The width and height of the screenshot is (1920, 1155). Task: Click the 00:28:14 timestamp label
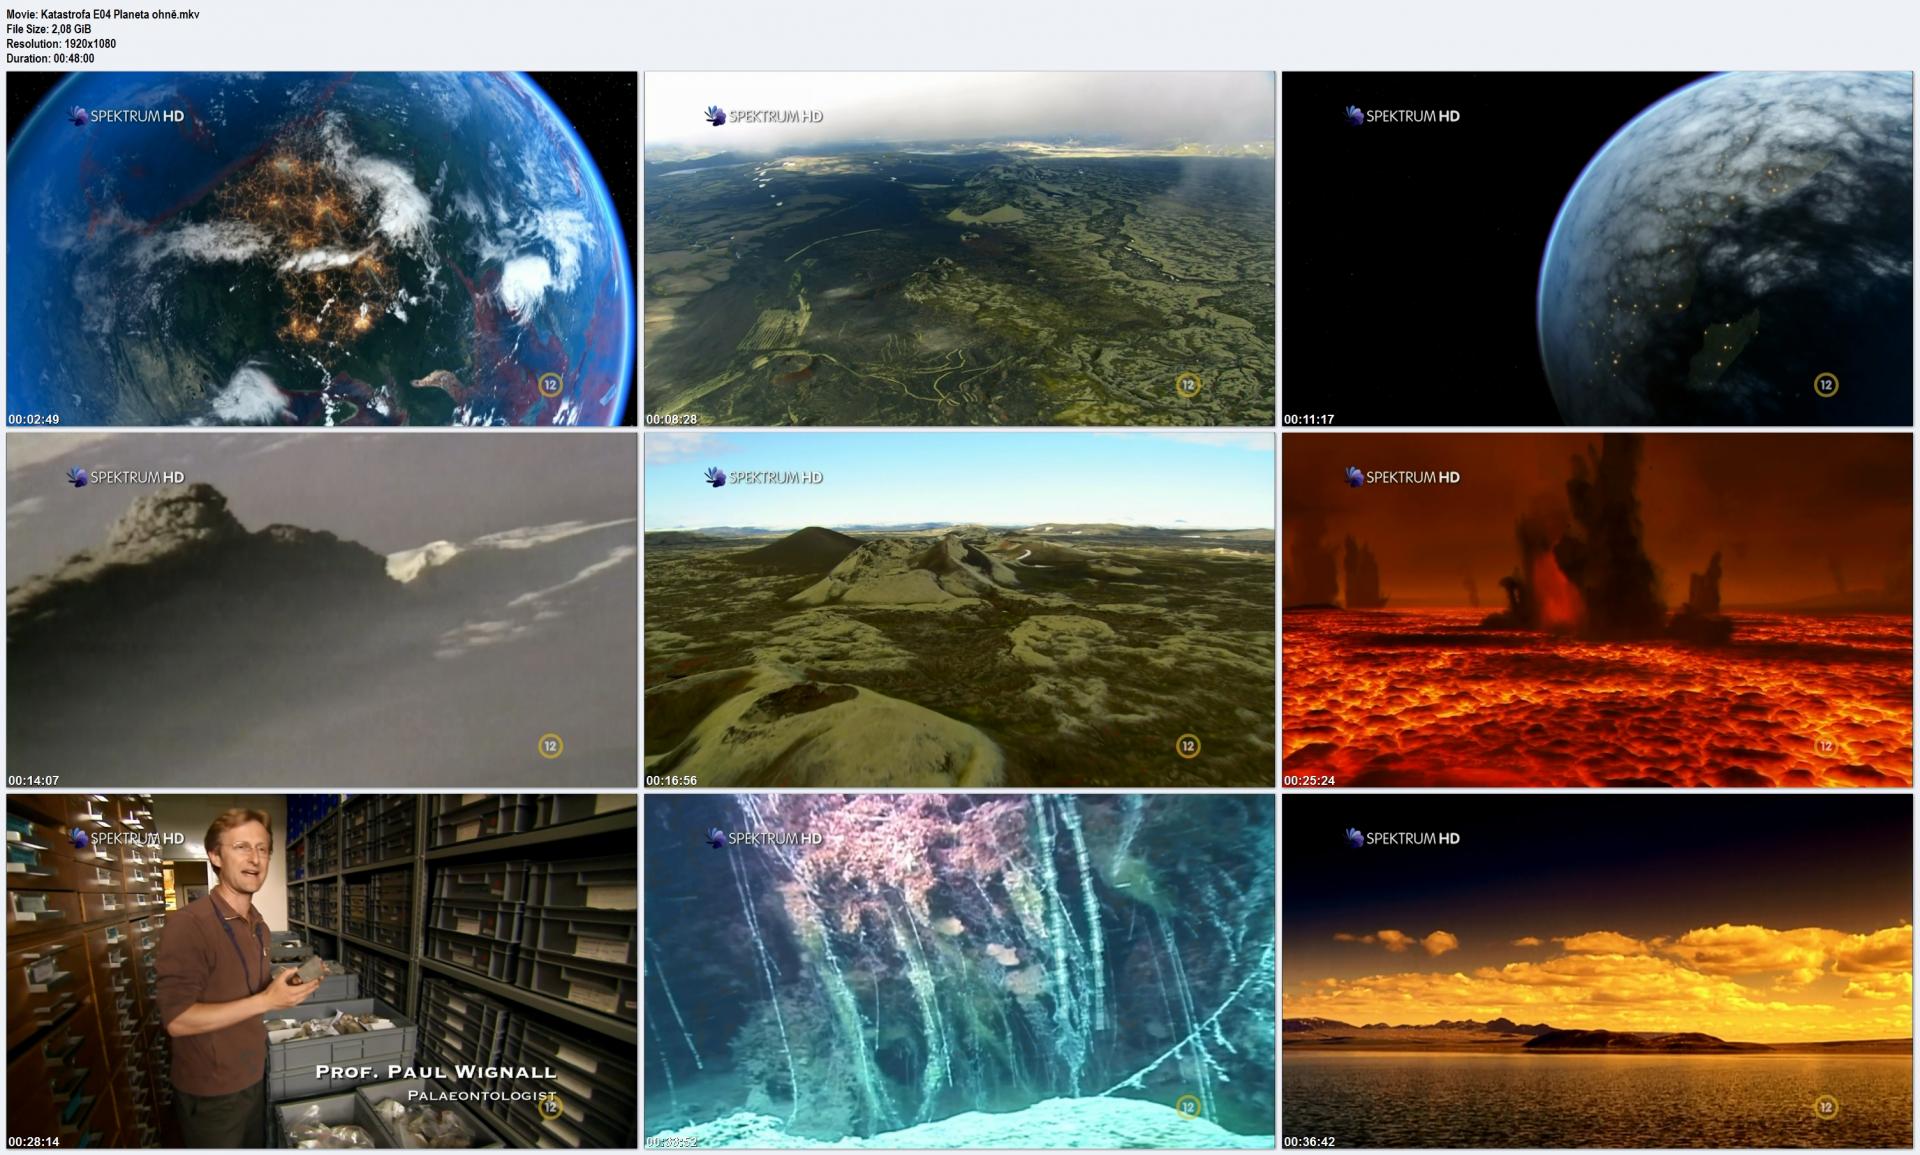[x=33, y=1141]
